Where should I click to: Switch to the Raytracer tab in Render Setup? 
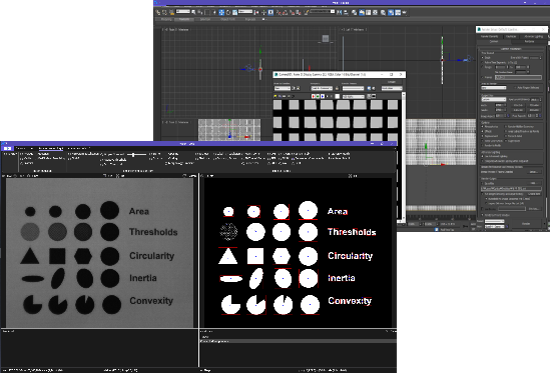pyautogui.click(x=511, y=36)
